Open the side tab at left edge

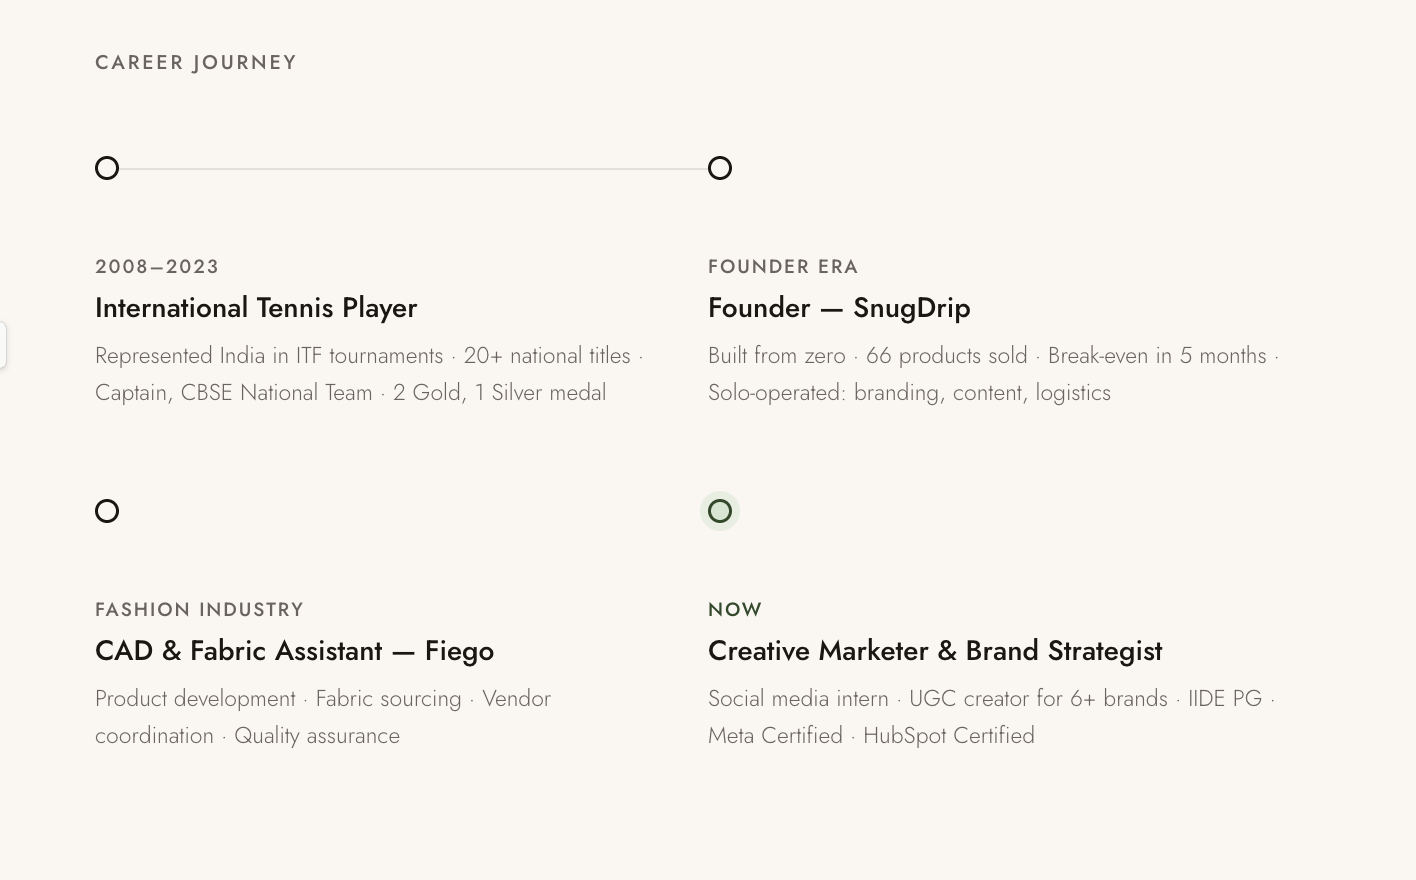(x=3, y=345)
